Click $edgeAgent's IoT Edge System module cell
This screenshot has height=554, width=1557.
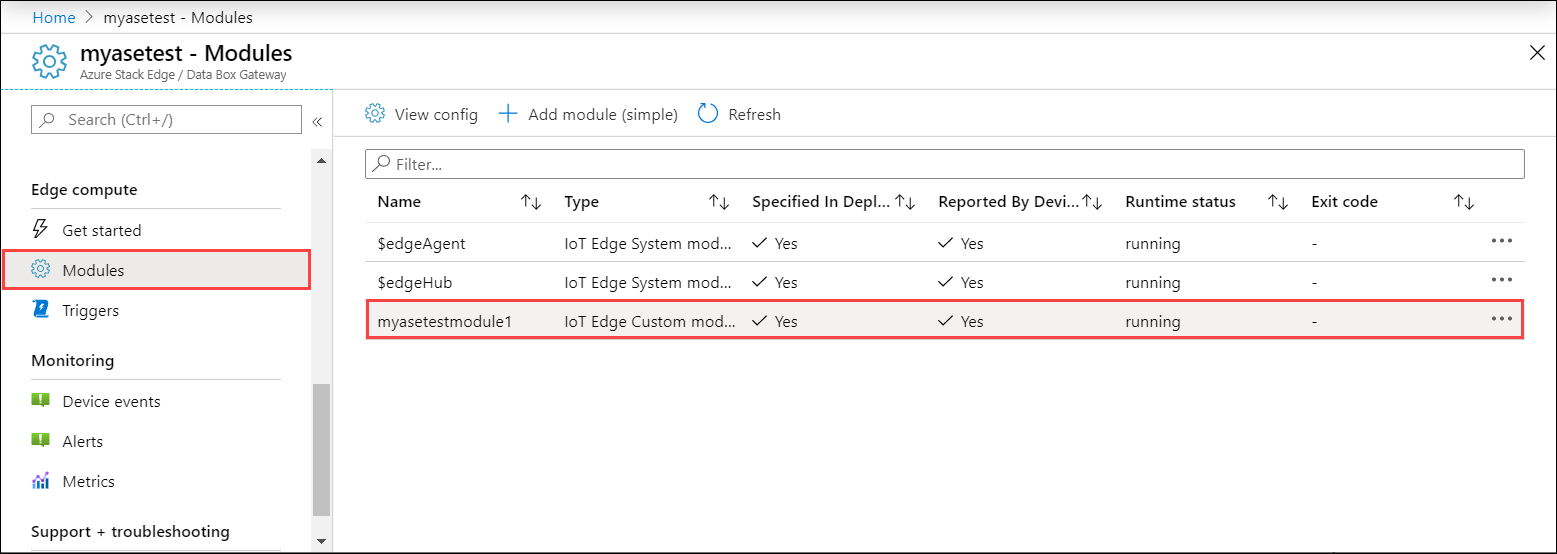650,243
